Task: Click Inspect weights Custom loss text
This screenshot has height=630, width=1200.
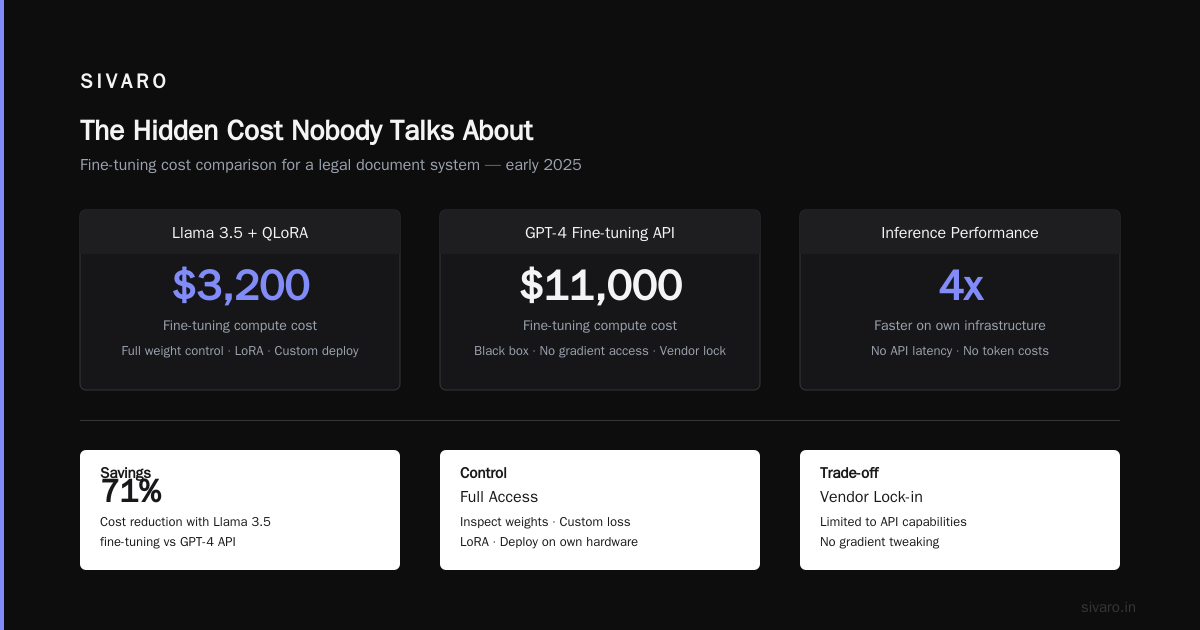Action: 545,522
